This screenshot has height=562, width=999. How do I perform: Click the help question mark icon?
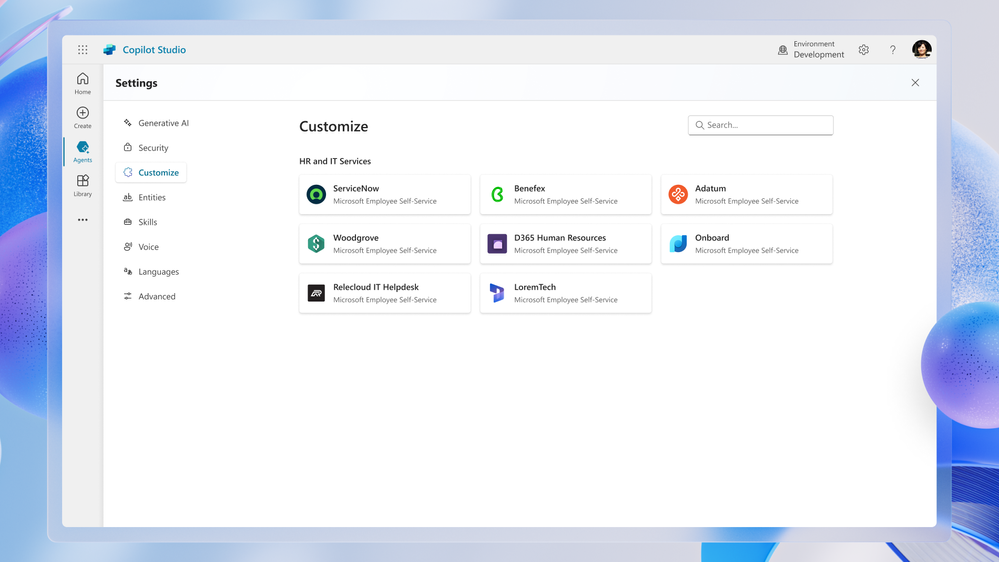[893, 50]
